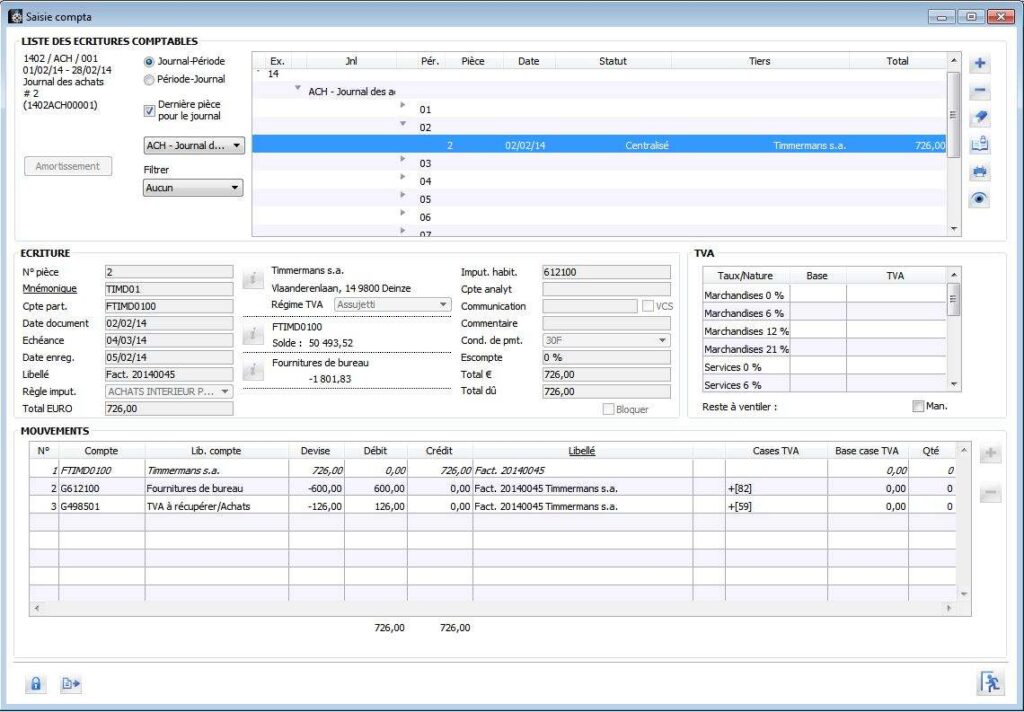The width and height of the screenshot is (1024, 712).
Task: Click the Date document field 02/02/14
Action: [168, 323]
